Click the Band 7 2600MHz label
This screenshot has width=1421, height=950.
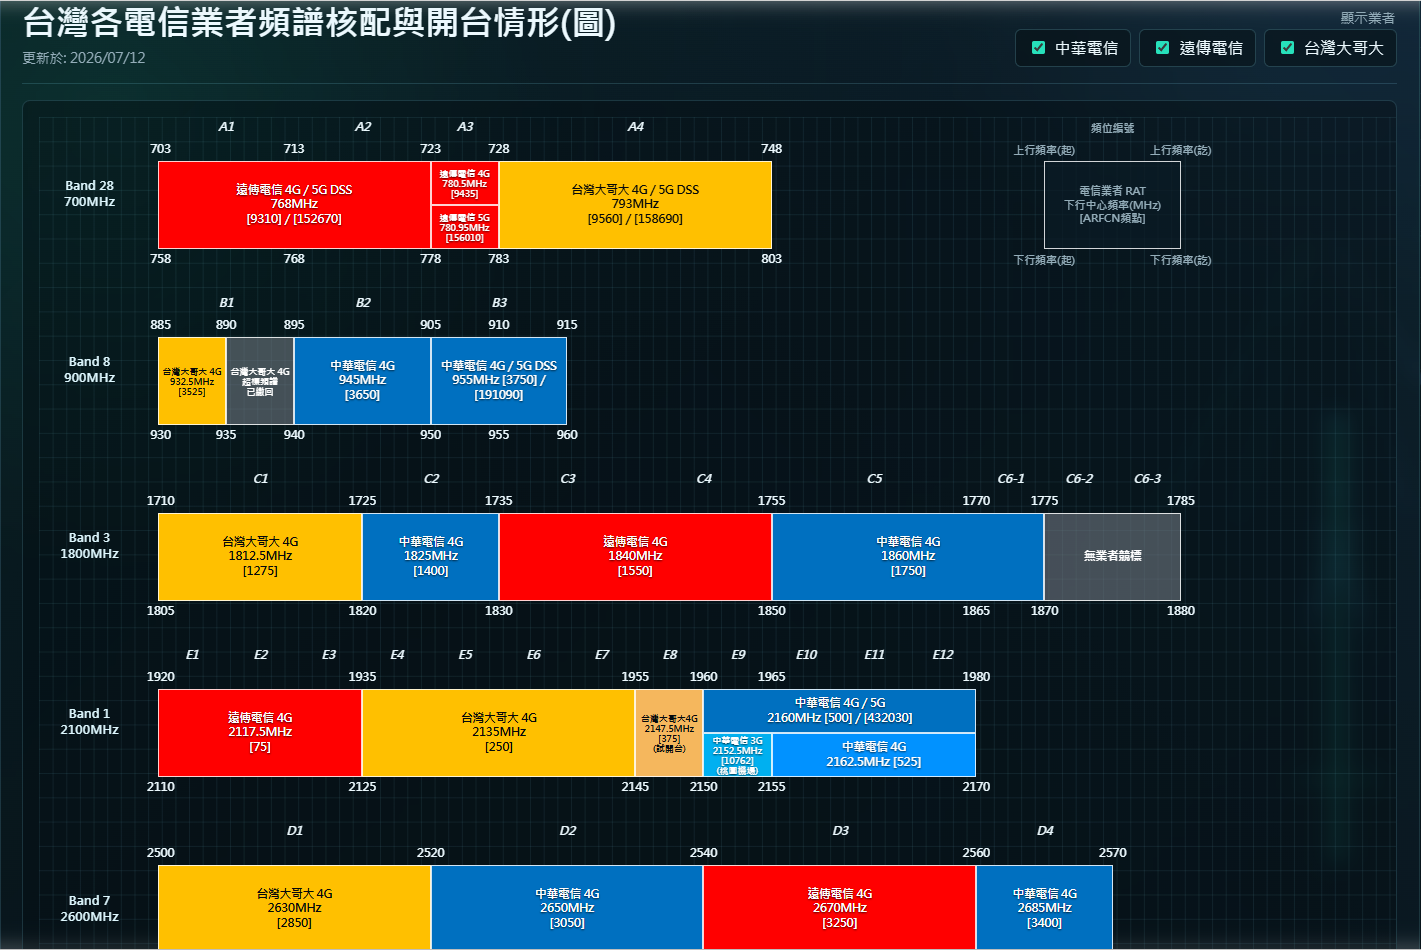[90, 908]
